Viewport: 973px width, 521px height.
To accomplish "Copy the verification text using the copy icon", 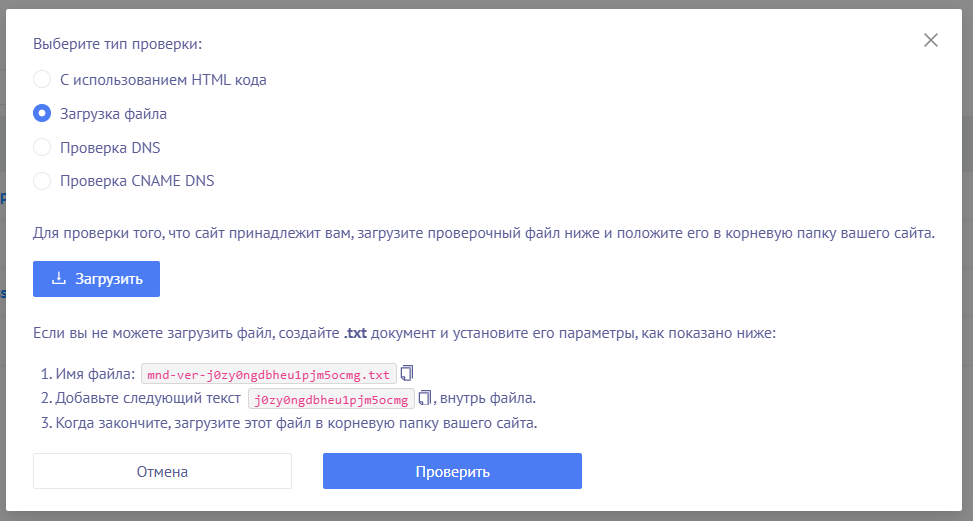I will pos(424,398).
